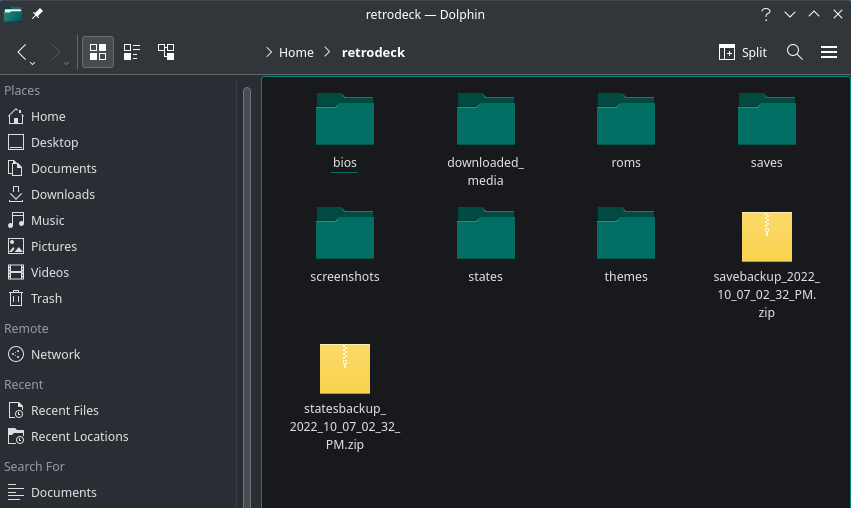
Task: Expand the chevron before retrodeck breadcrumb
Action: (x=328, y=52)
